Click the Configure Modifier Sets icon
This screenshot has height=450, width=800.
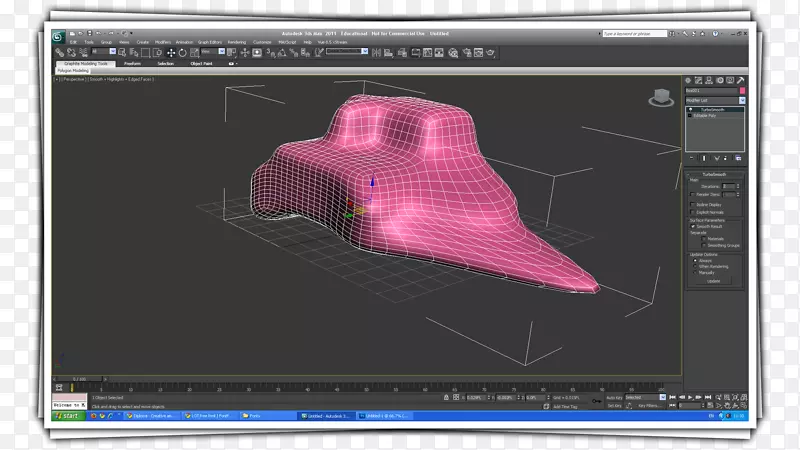coord(740,158)
